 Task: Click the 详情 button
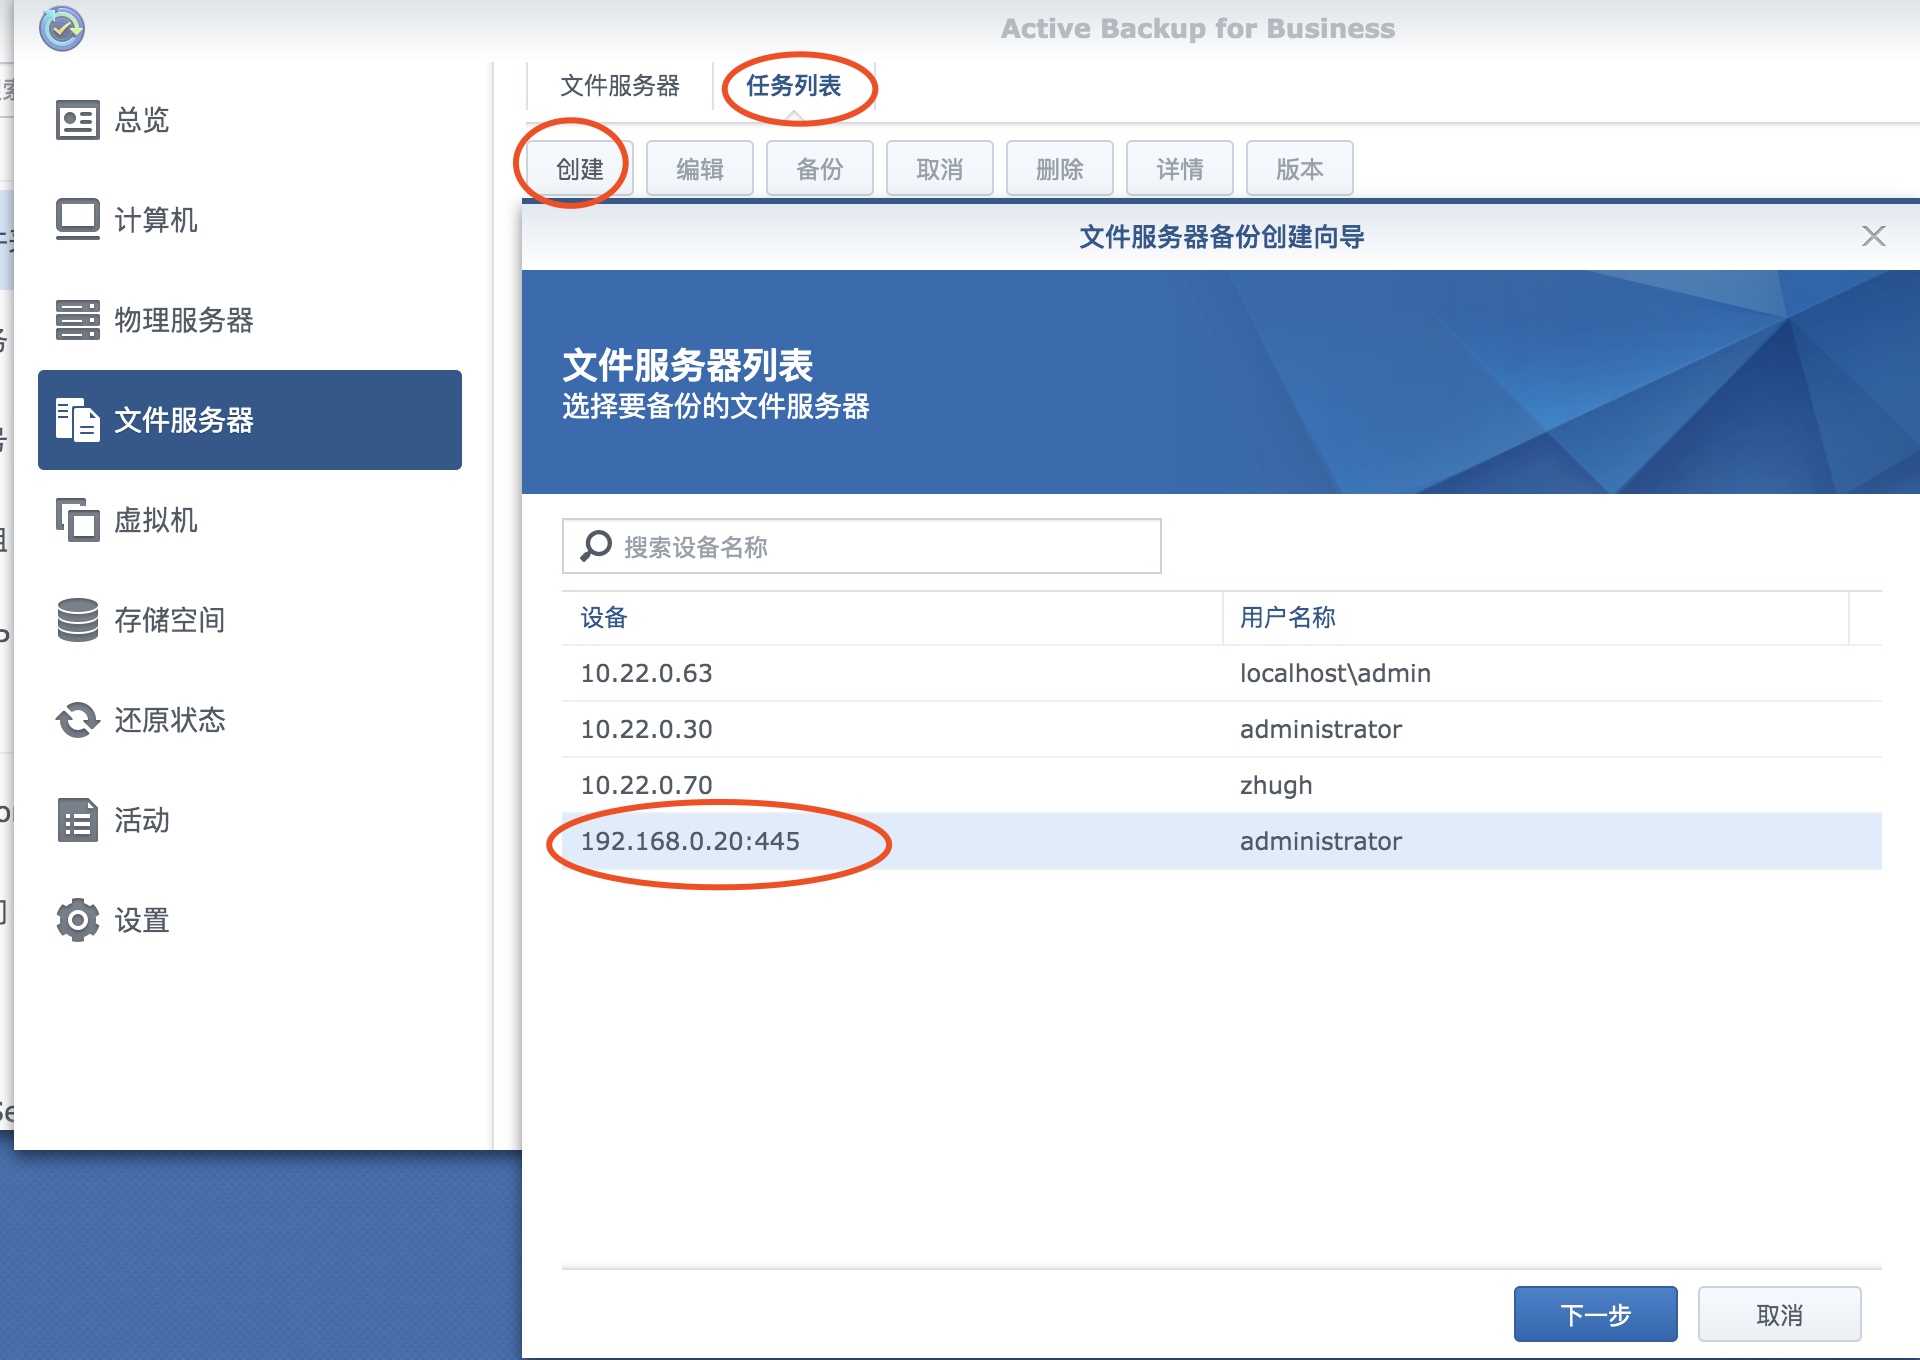(1180, 168)
